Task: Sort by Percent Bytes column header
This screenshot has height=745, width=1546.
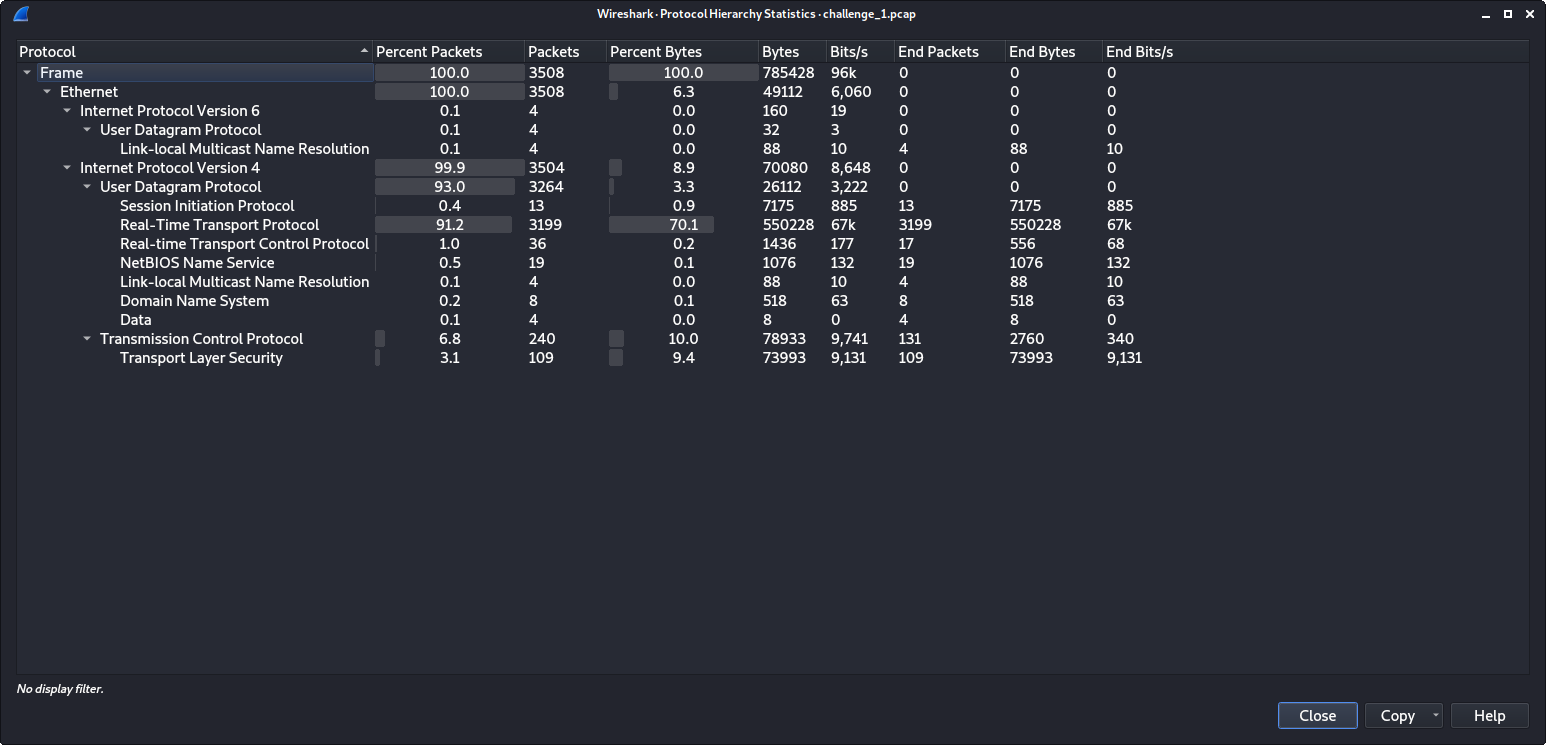Action: point(683,52)
